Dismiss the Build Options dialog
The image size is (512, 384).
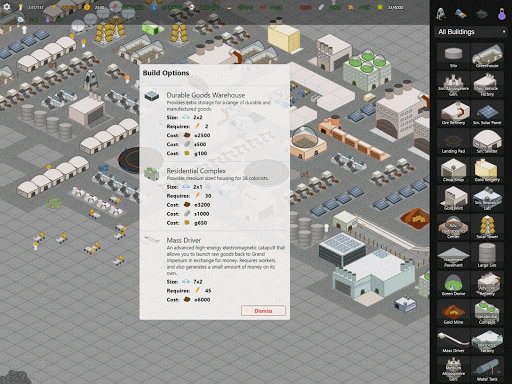click(263, 311)
